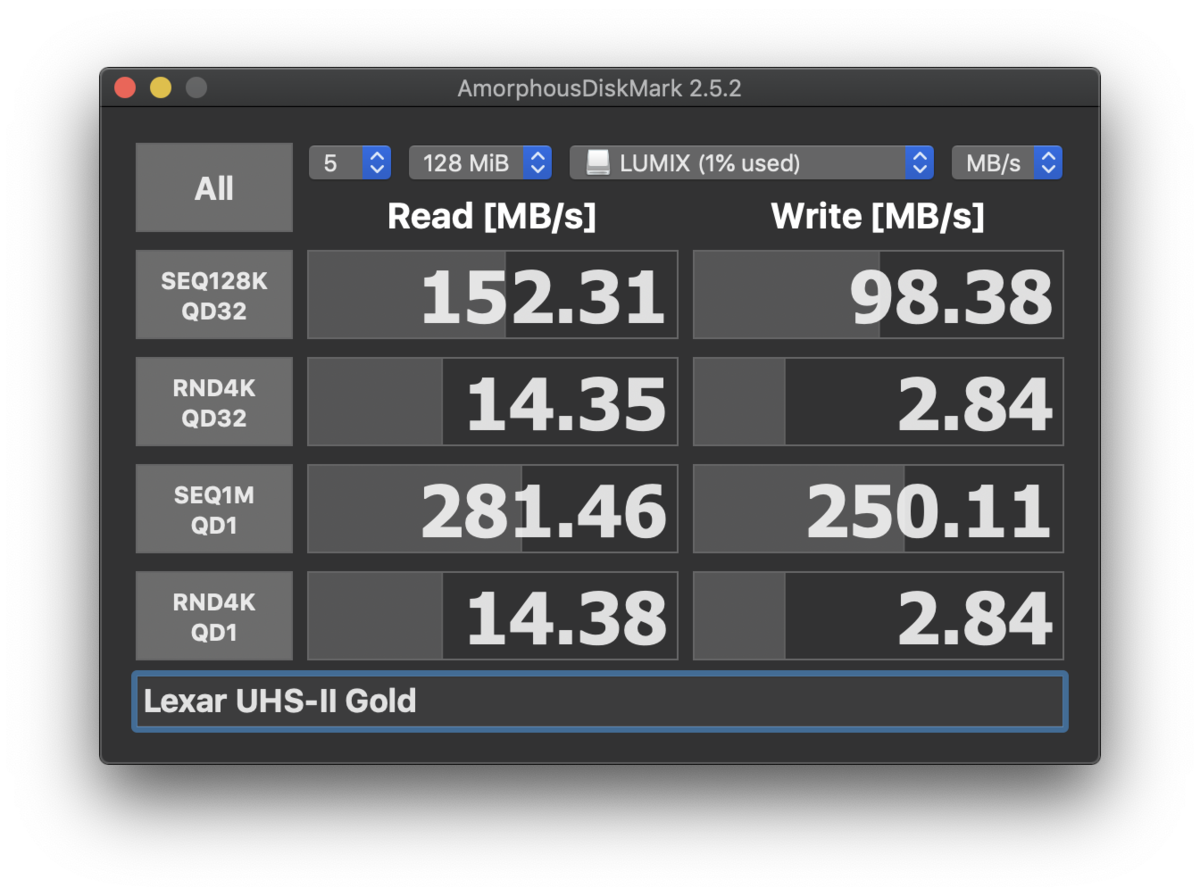
Task: Open the test count dropdown showing 5
Action: coord(349,163)
